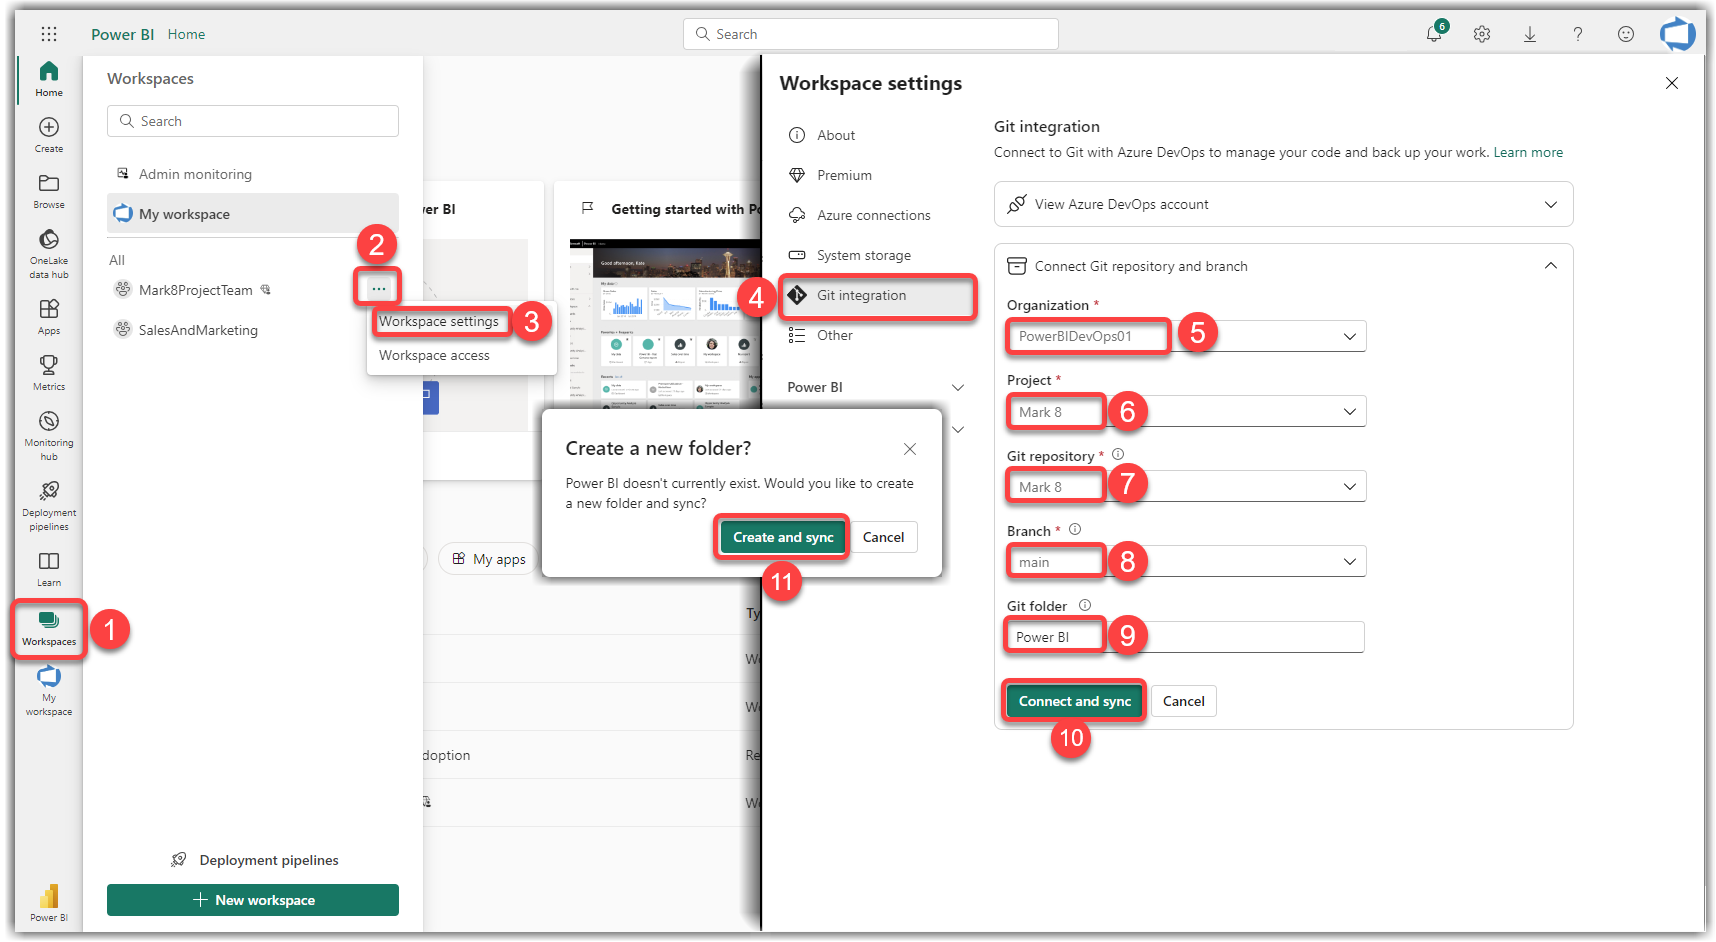Open the help question mark icon
This screenshot has width=1716, height=942.
[1578, 34]
